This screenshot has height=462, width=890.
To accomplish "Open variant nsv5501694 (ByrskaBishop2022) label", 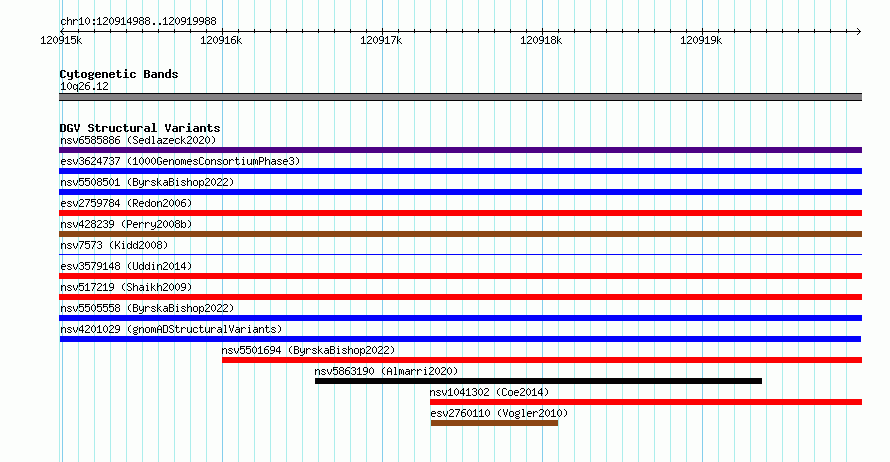I will click(x=308, y=350).
